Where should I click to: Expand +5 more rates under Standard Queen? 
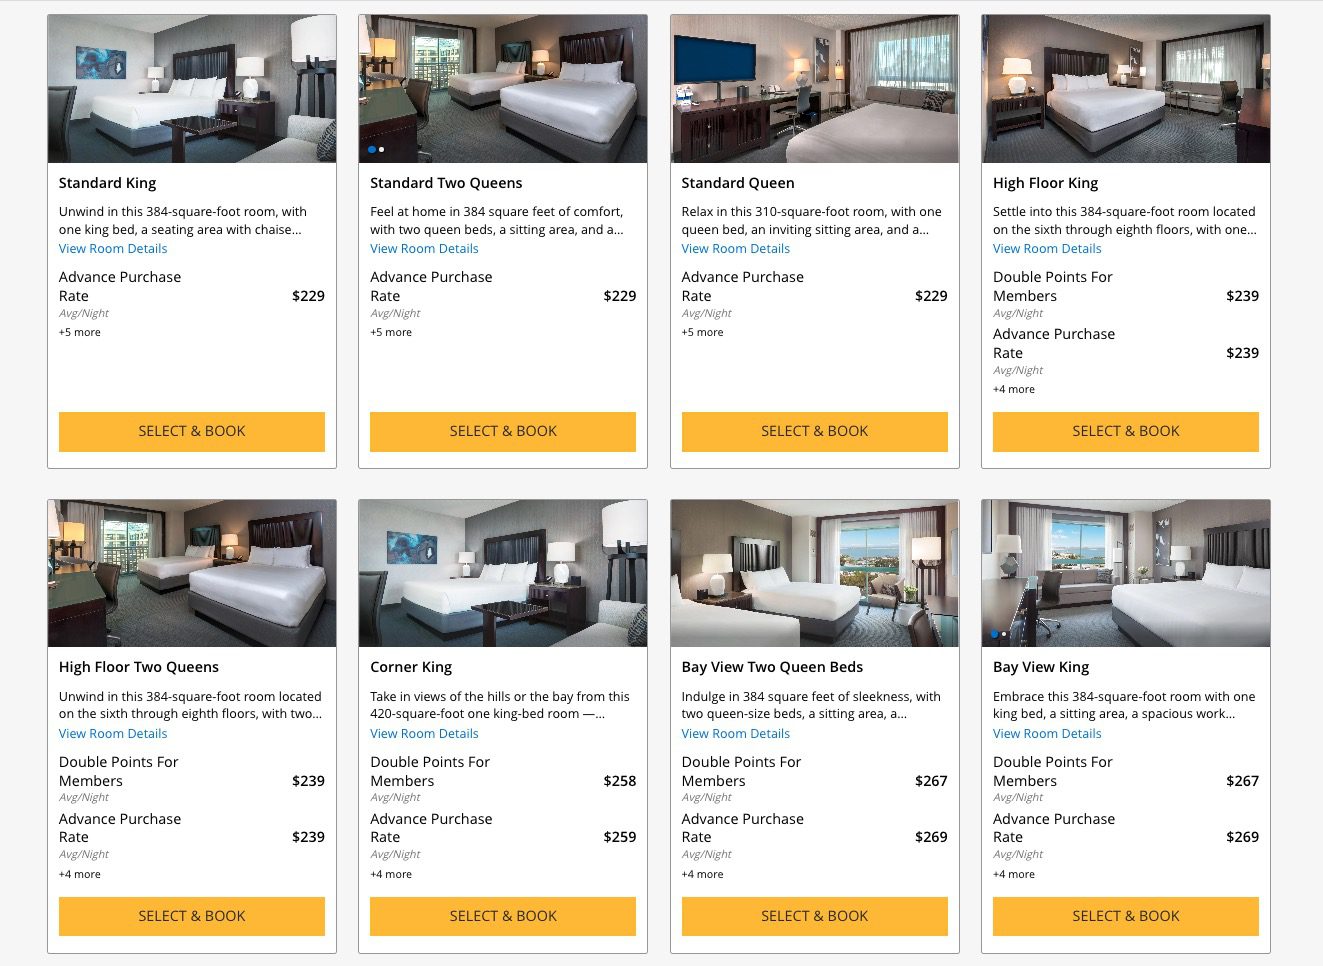(x=703, y=331)
